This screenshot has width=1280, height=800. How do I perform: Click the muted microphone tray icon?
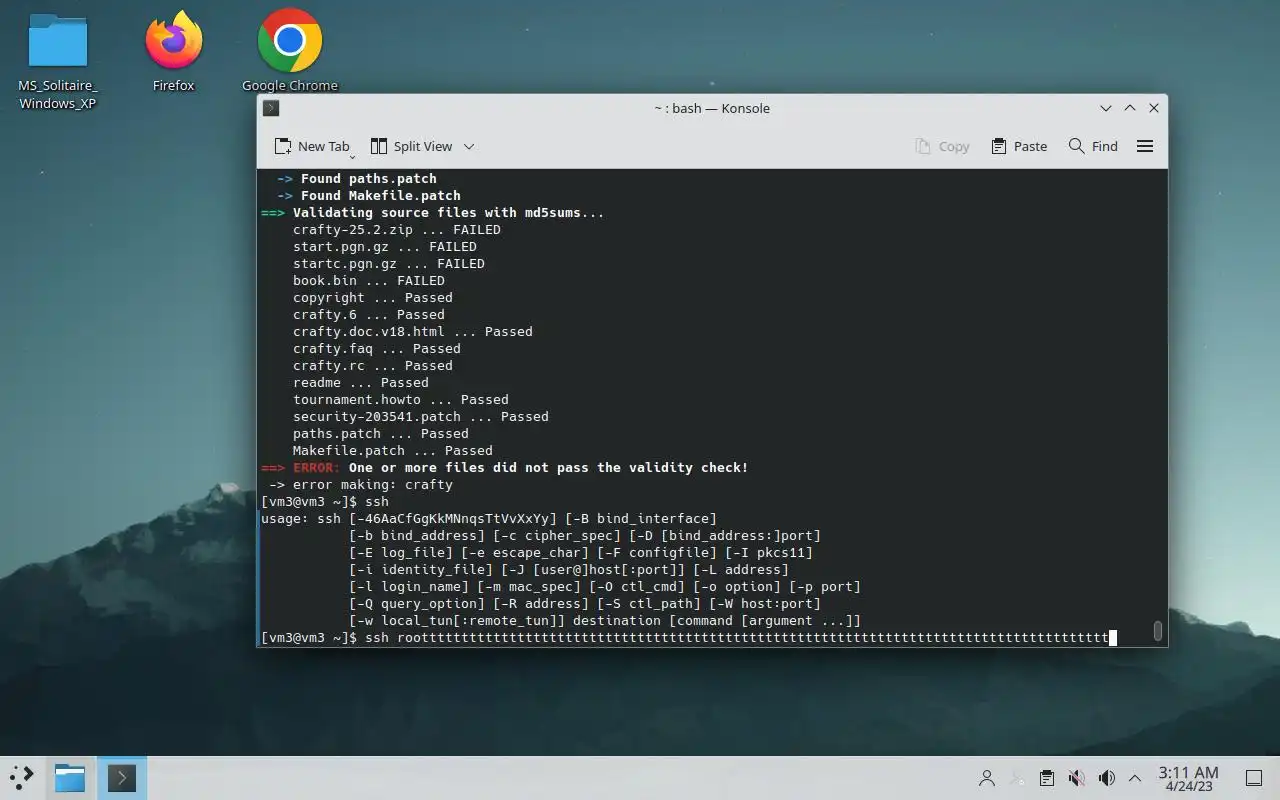[1076, 778]
